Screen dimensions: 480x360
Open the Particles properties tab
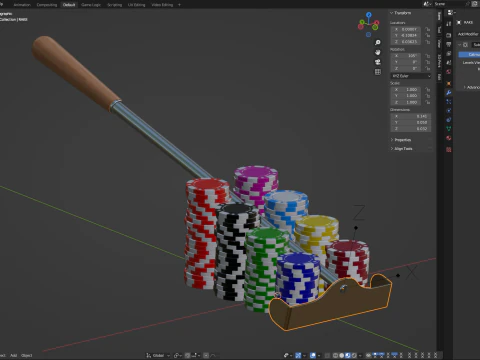pos(449,102)
